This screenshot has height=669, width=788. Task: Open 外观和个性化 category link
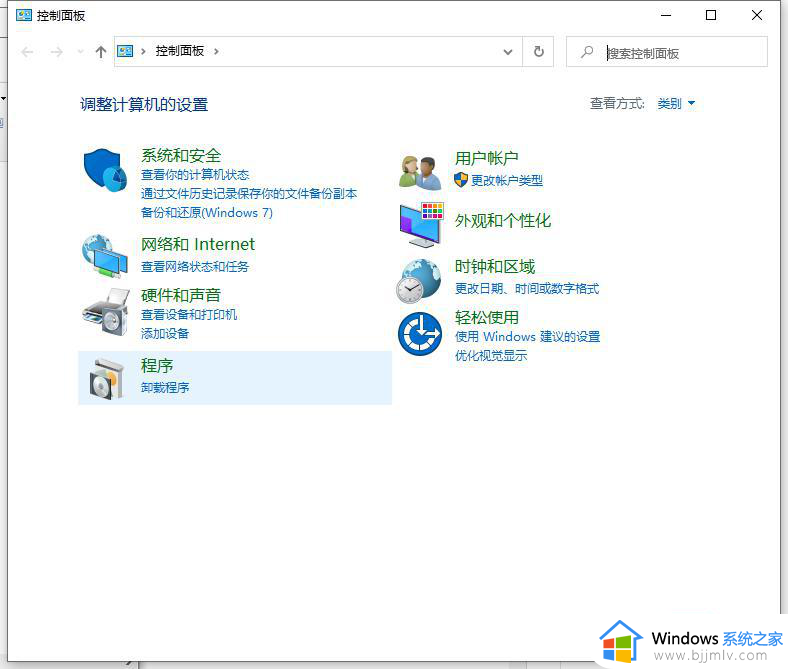(503, 221)
